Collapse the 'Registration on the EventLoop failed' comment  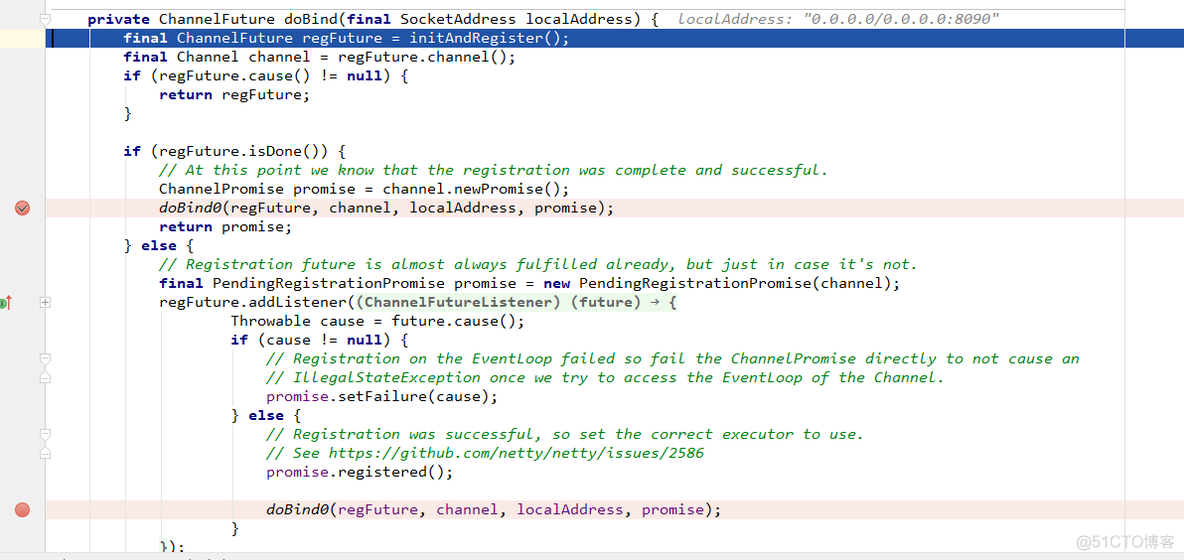pyautogui.click(x=45, y=359)
